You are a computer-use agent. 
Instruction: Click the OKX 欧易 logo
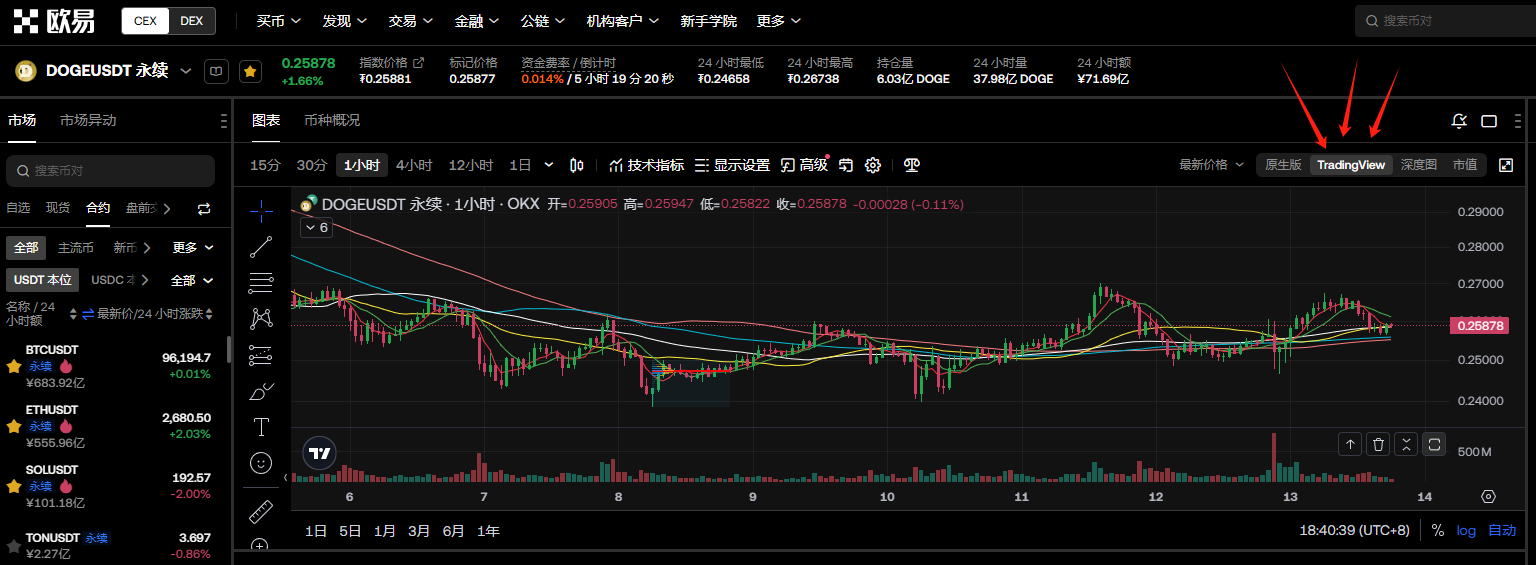pyautogui.click(x=54, y=21)
